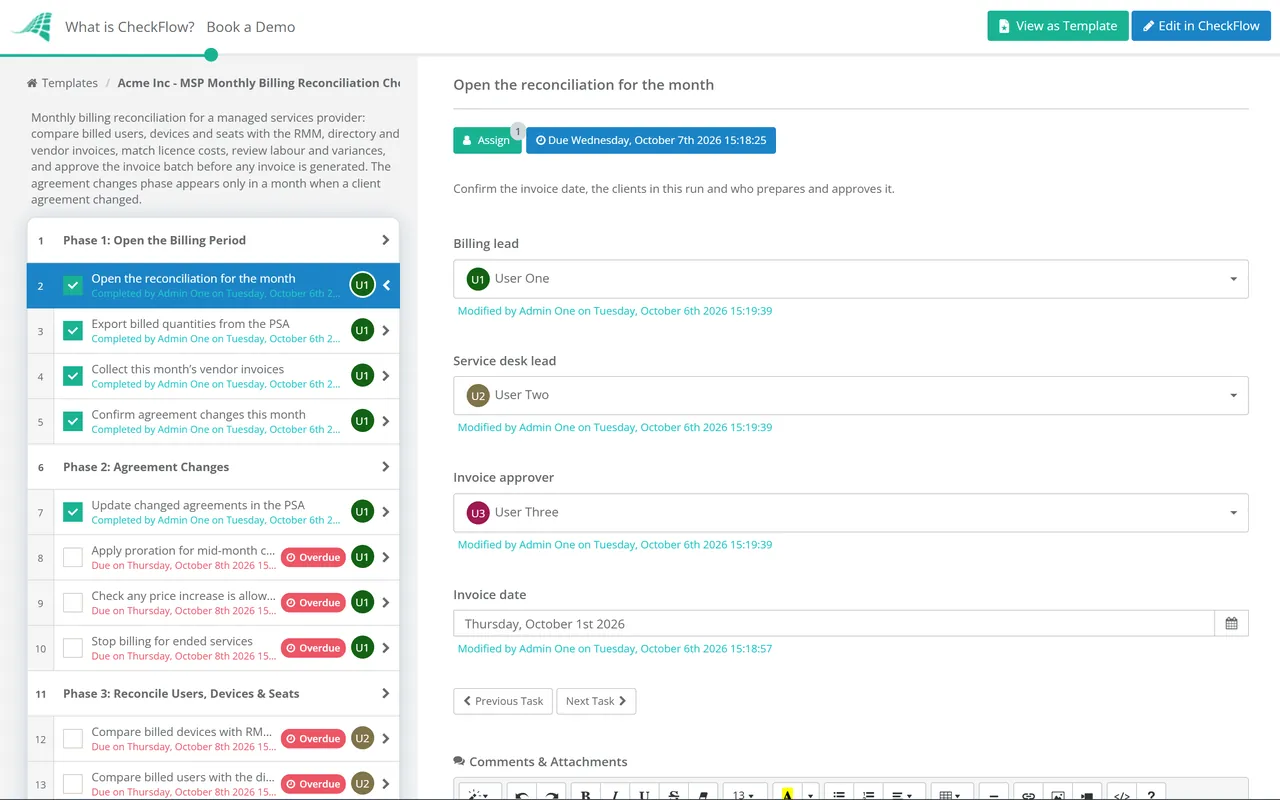The image size is (1280, 800).
Task: Click the 'View as Template' button
Action: [x=1058, y=26]
